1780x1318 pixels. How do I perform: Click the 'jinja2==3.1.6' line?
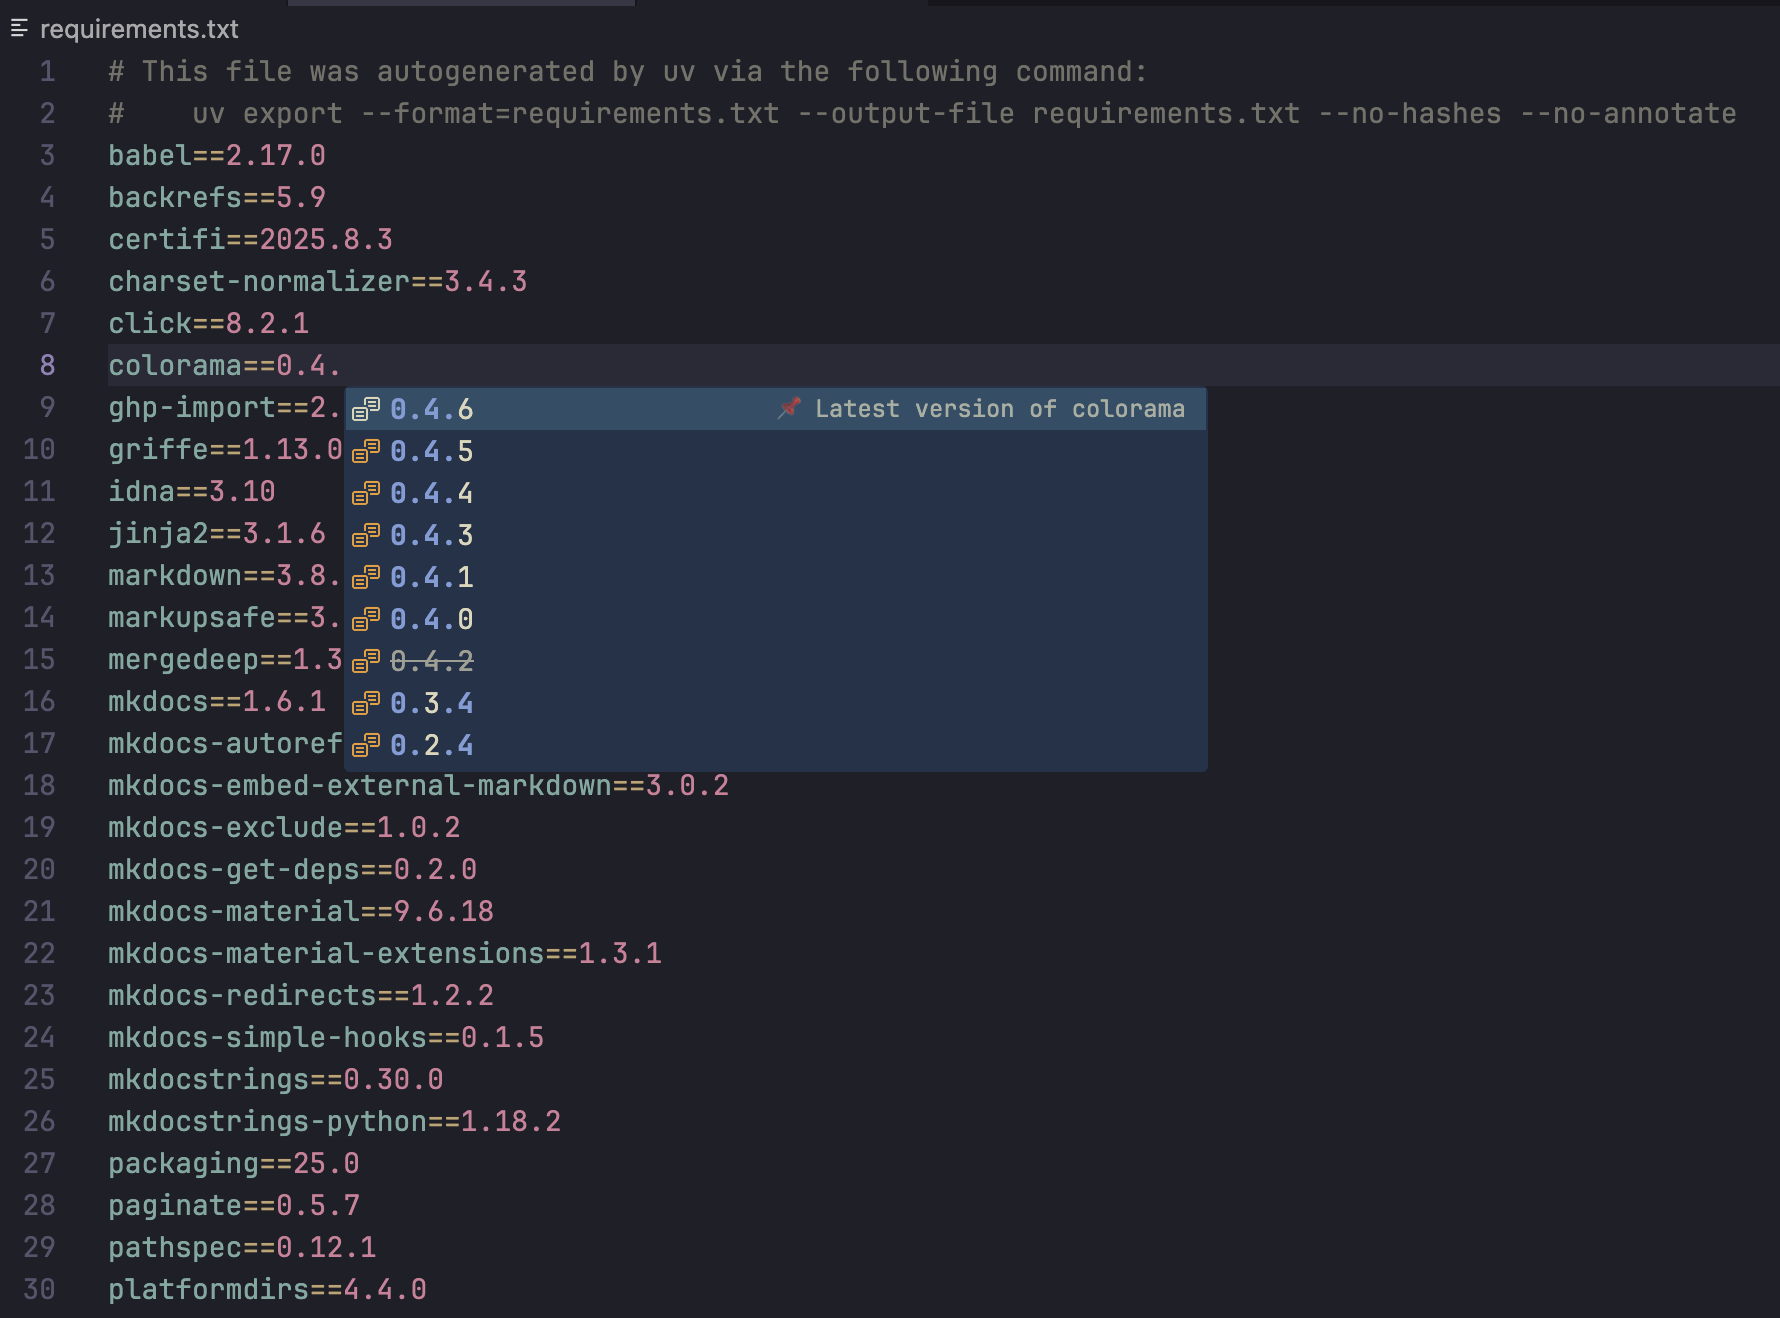tap(217, 533)
